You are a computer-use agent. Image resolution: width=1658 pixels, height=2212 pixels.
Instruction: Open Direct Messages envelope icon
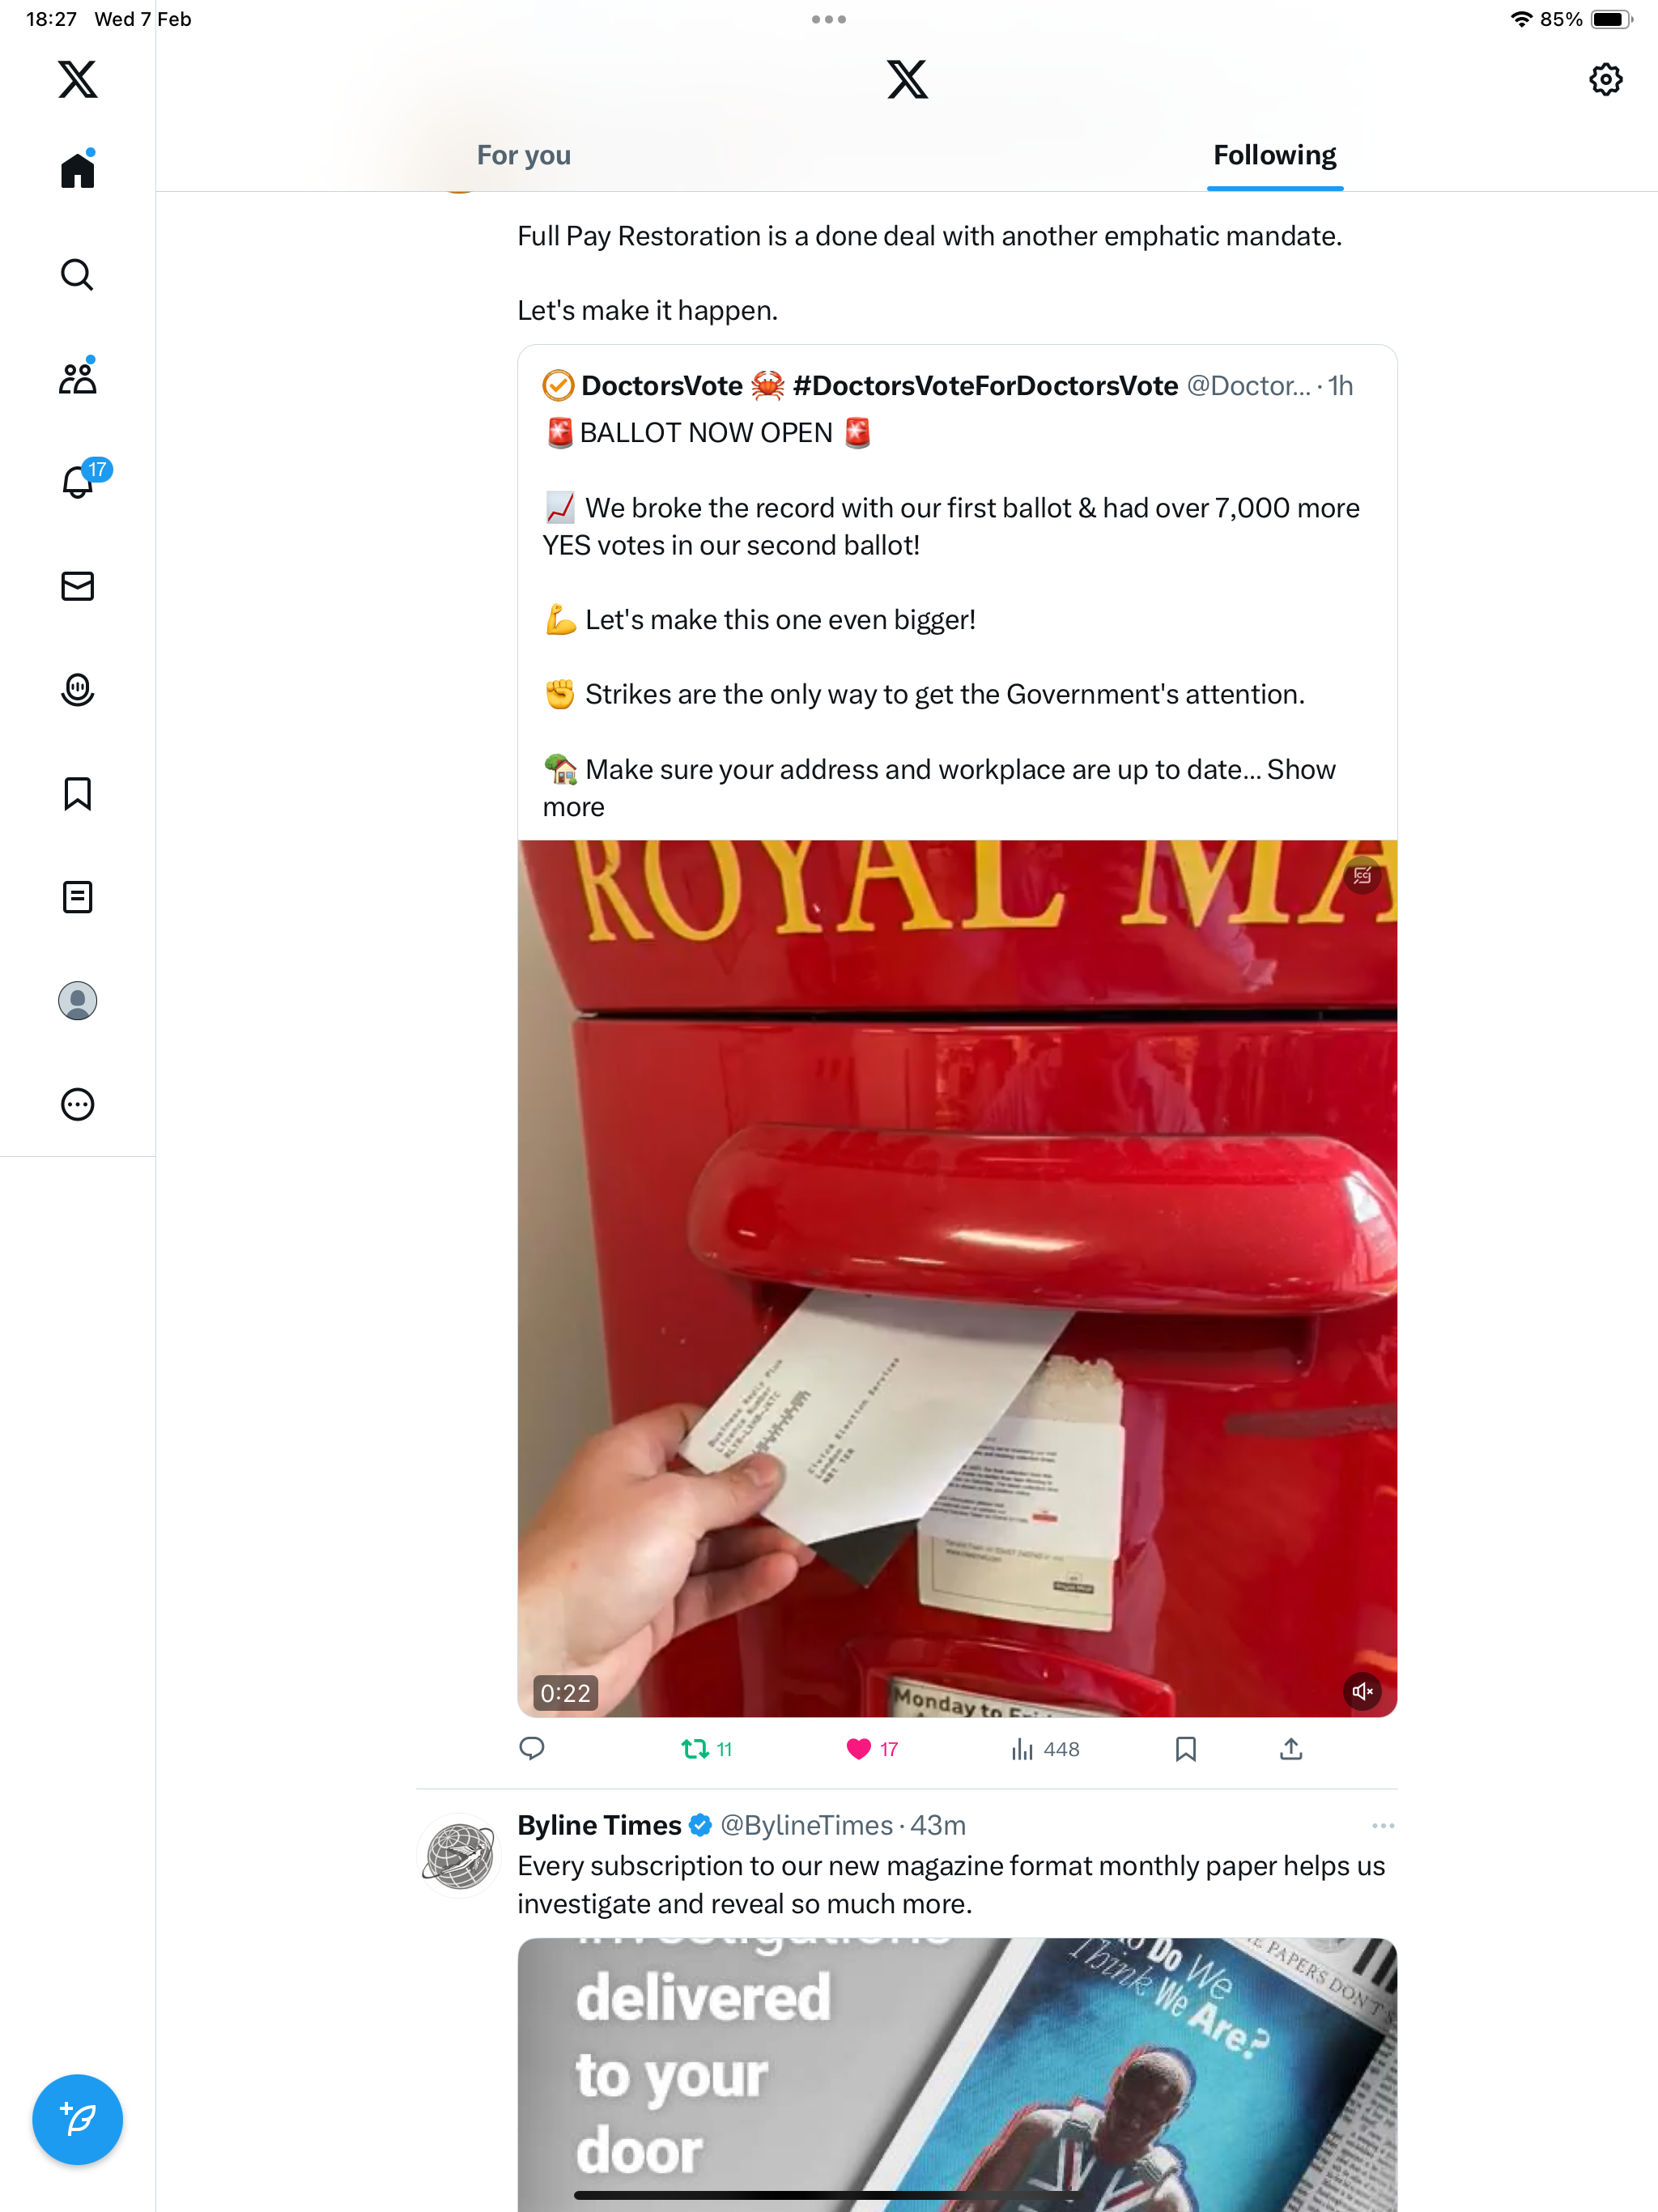point(77,586)
